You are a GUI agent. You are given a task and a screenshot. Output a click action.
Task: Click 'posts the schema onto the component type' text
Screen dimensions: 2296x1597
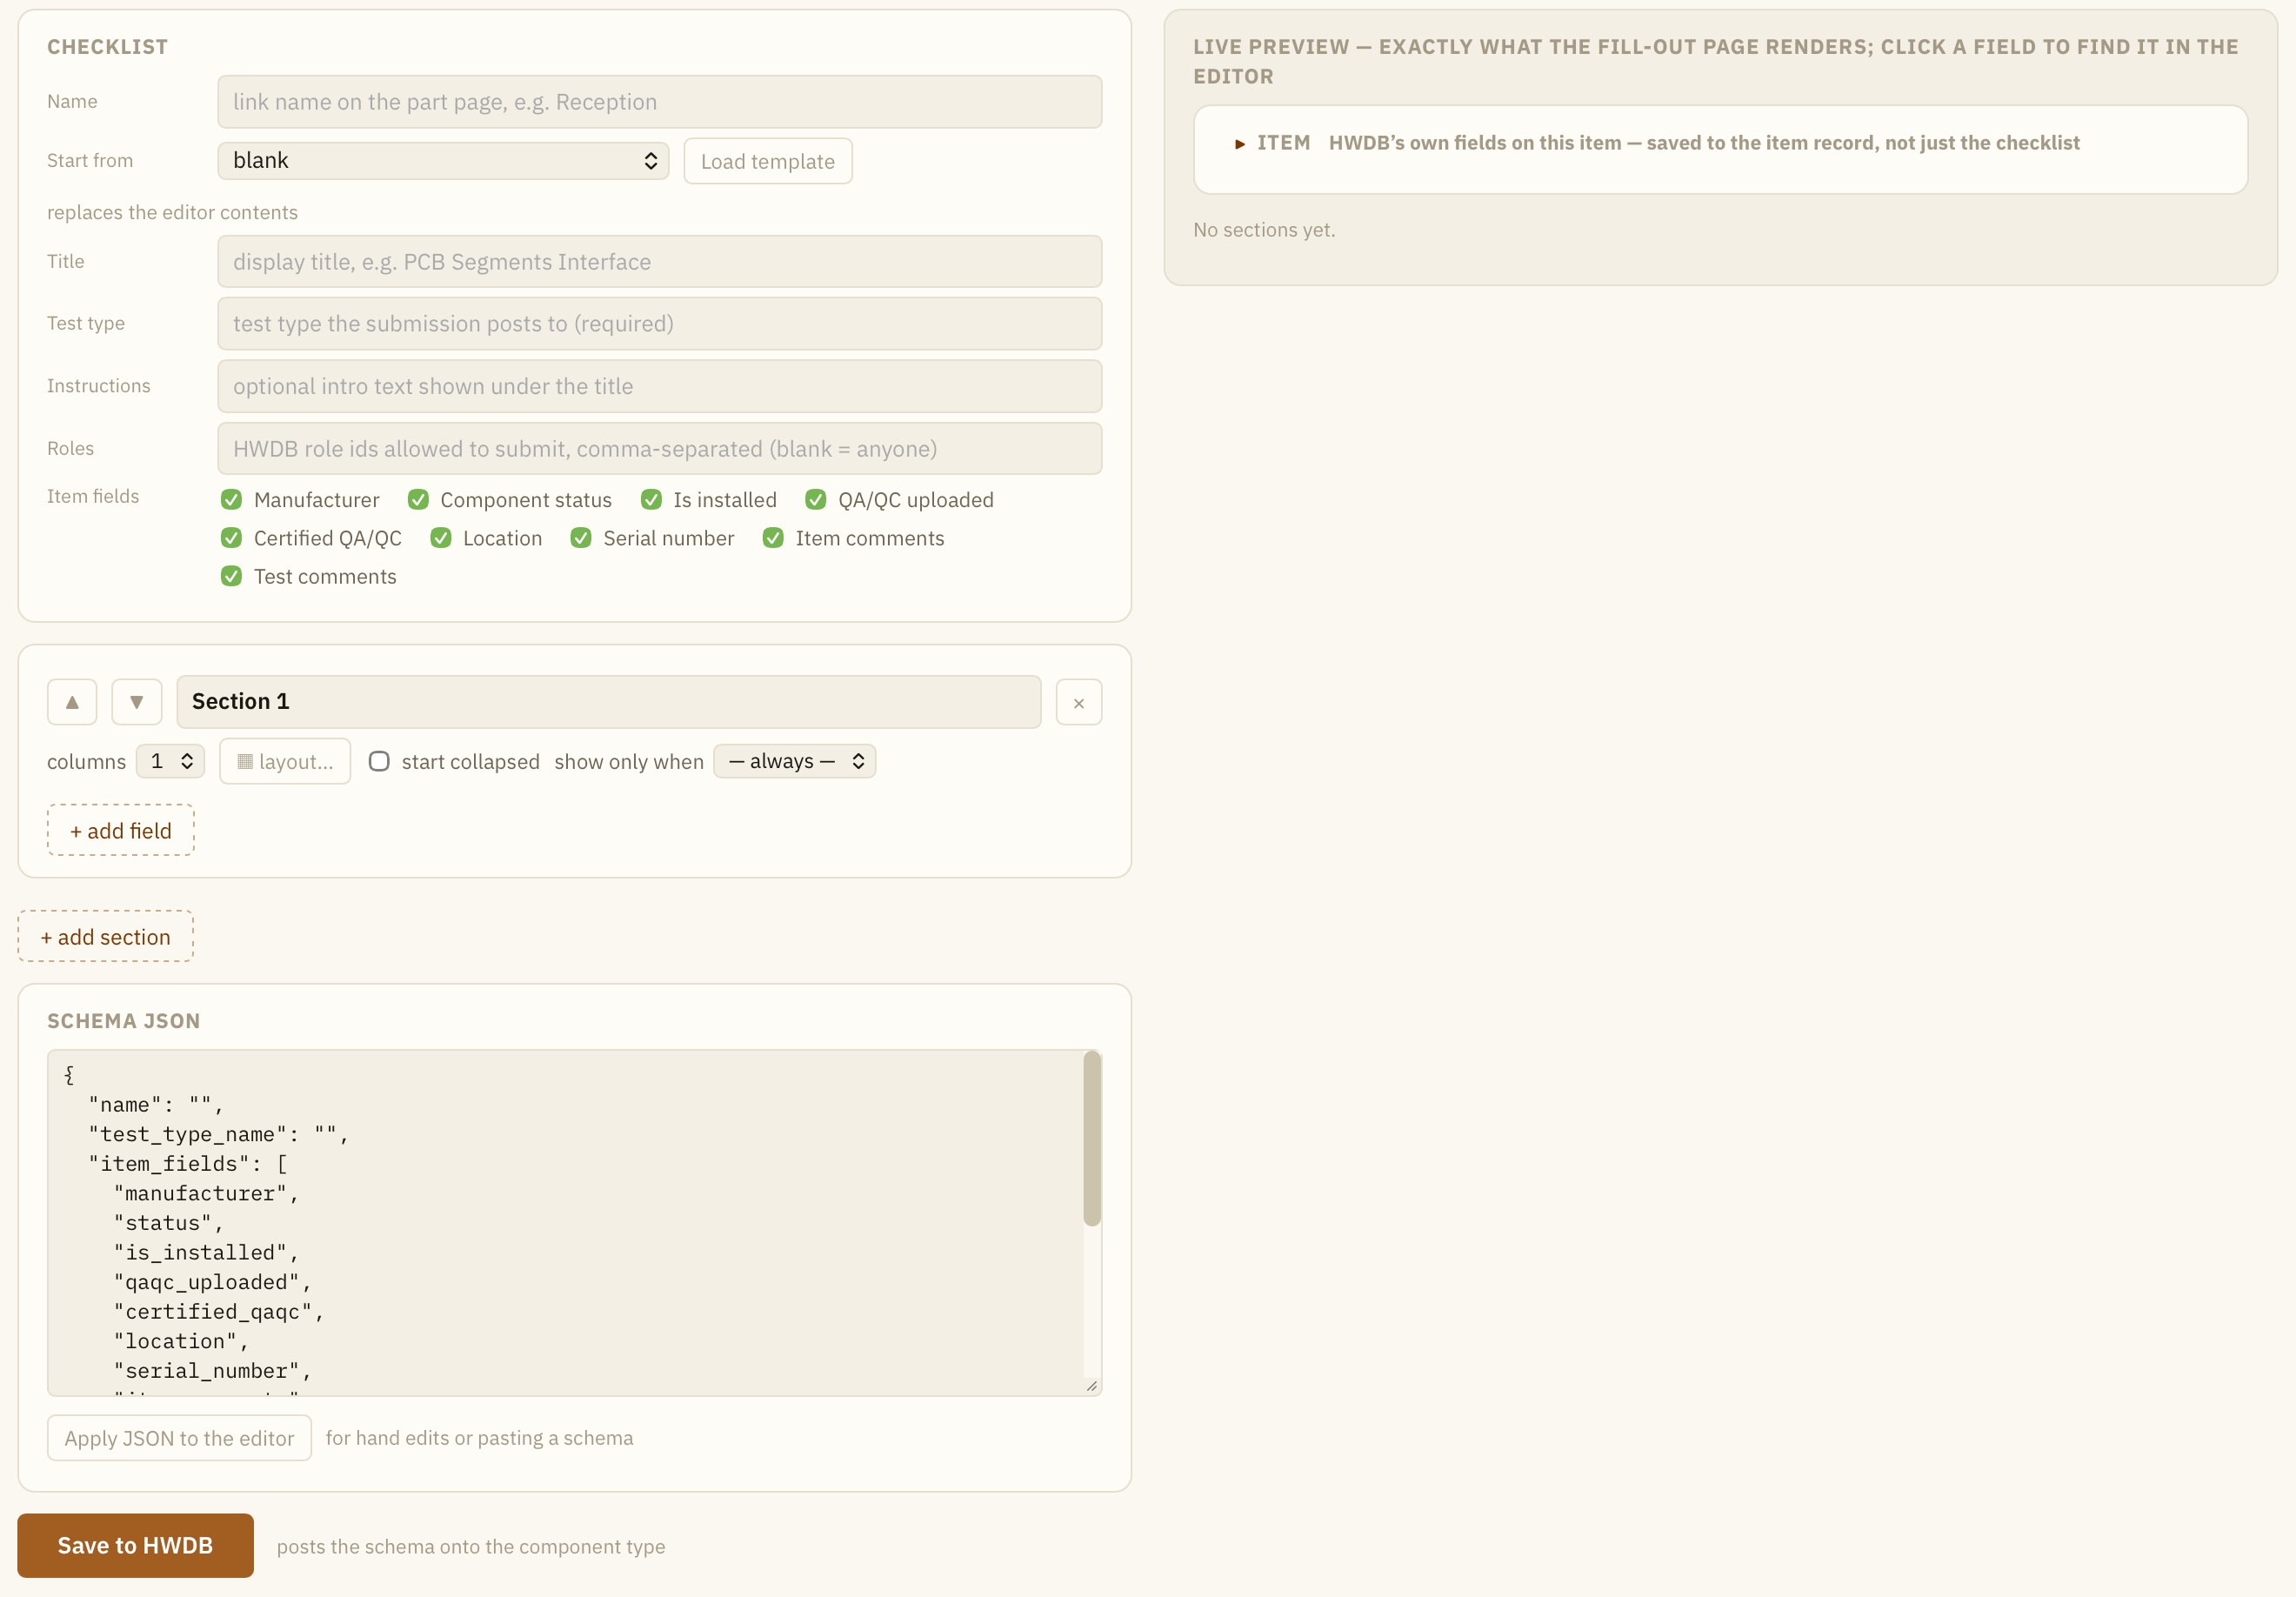pyautogui.click(x=471, y=1547)
